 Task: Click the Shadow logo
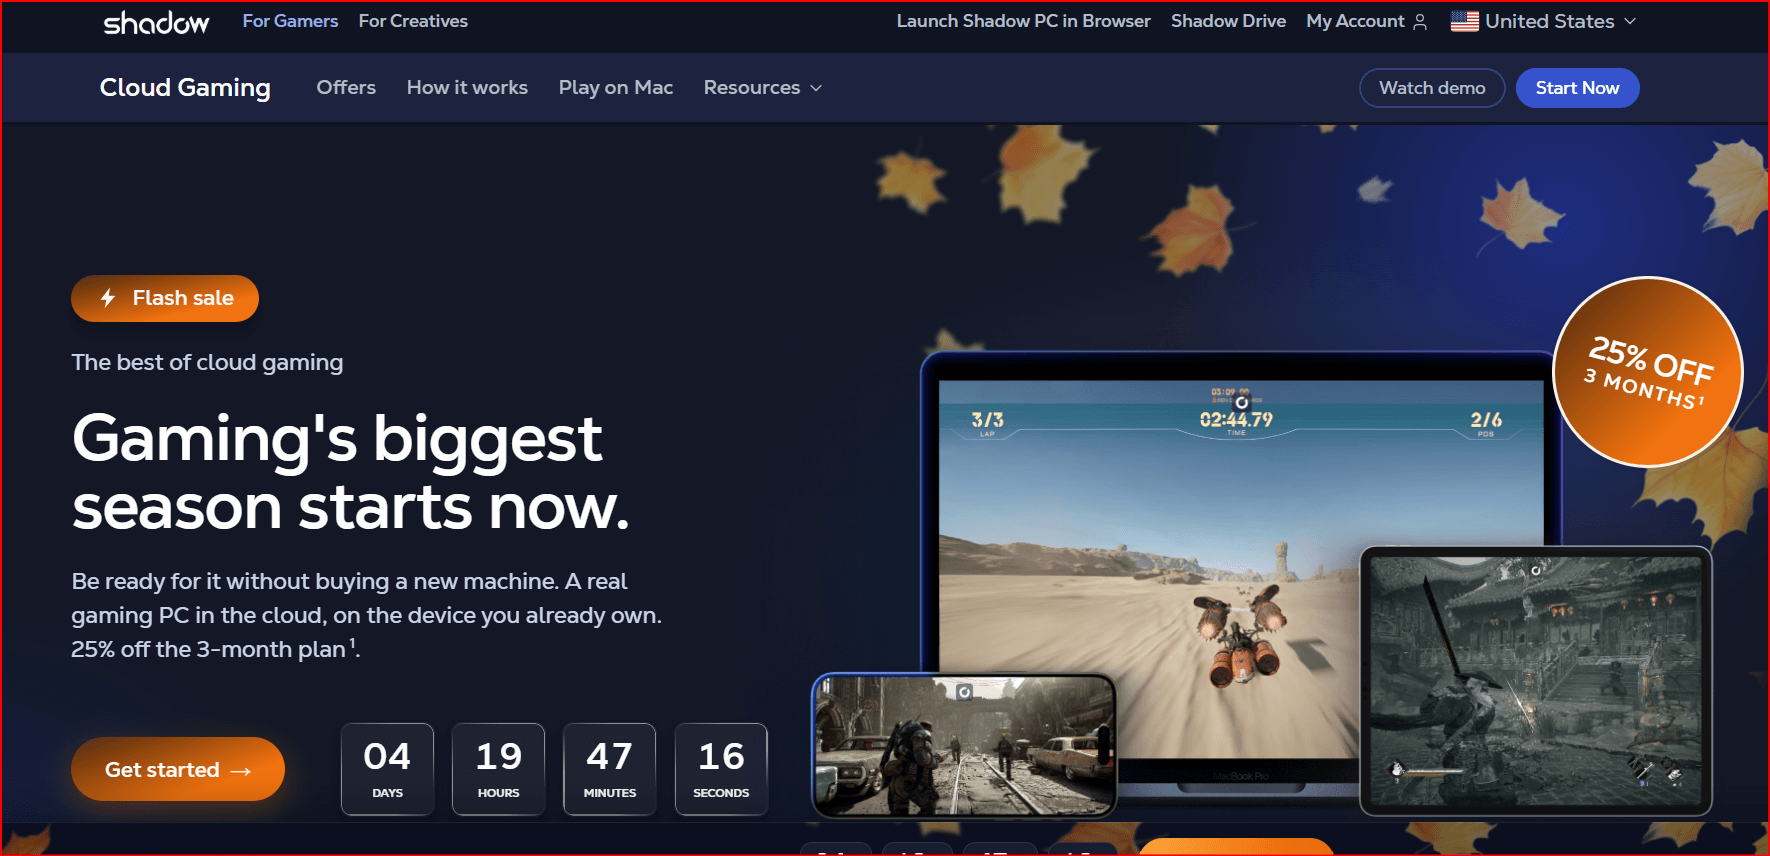(x=156, y=22)
